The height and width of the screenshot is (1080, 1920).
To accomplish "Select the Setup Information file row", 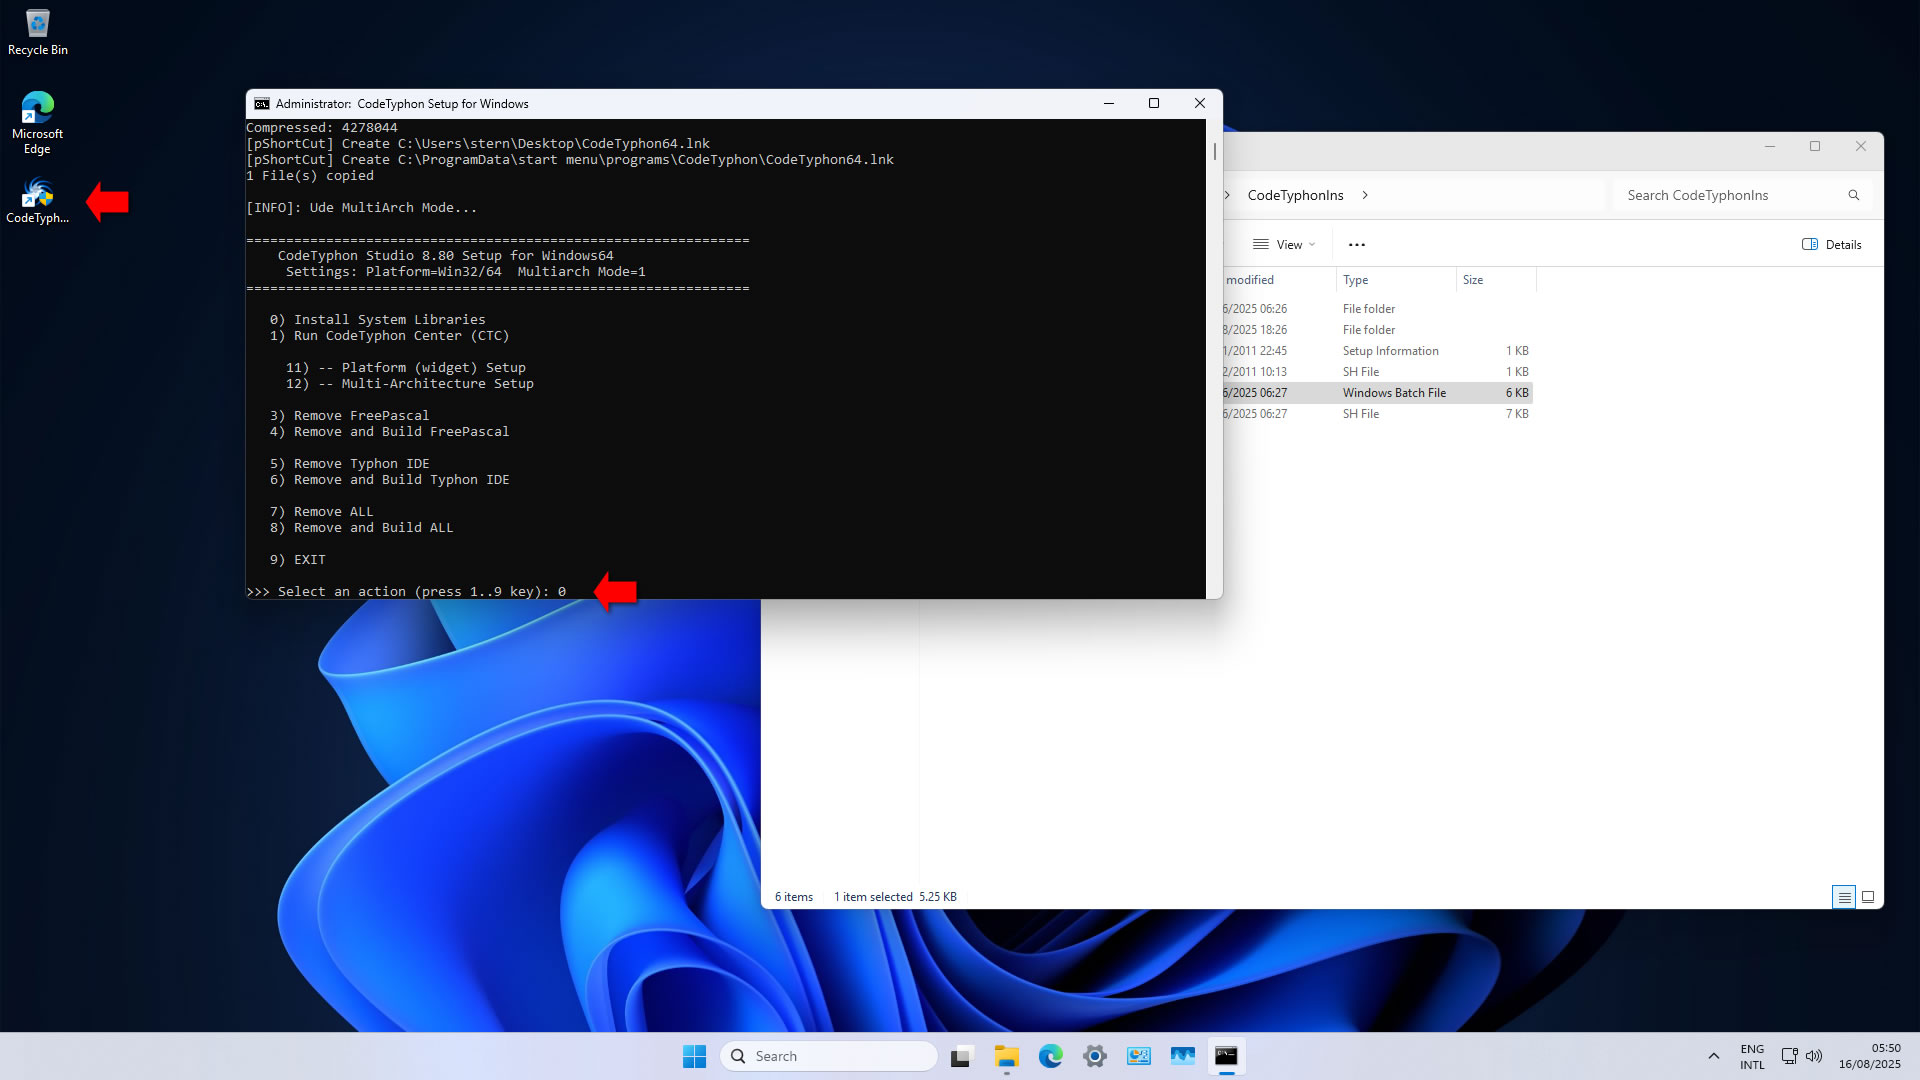I will [x=1378, y=351].
